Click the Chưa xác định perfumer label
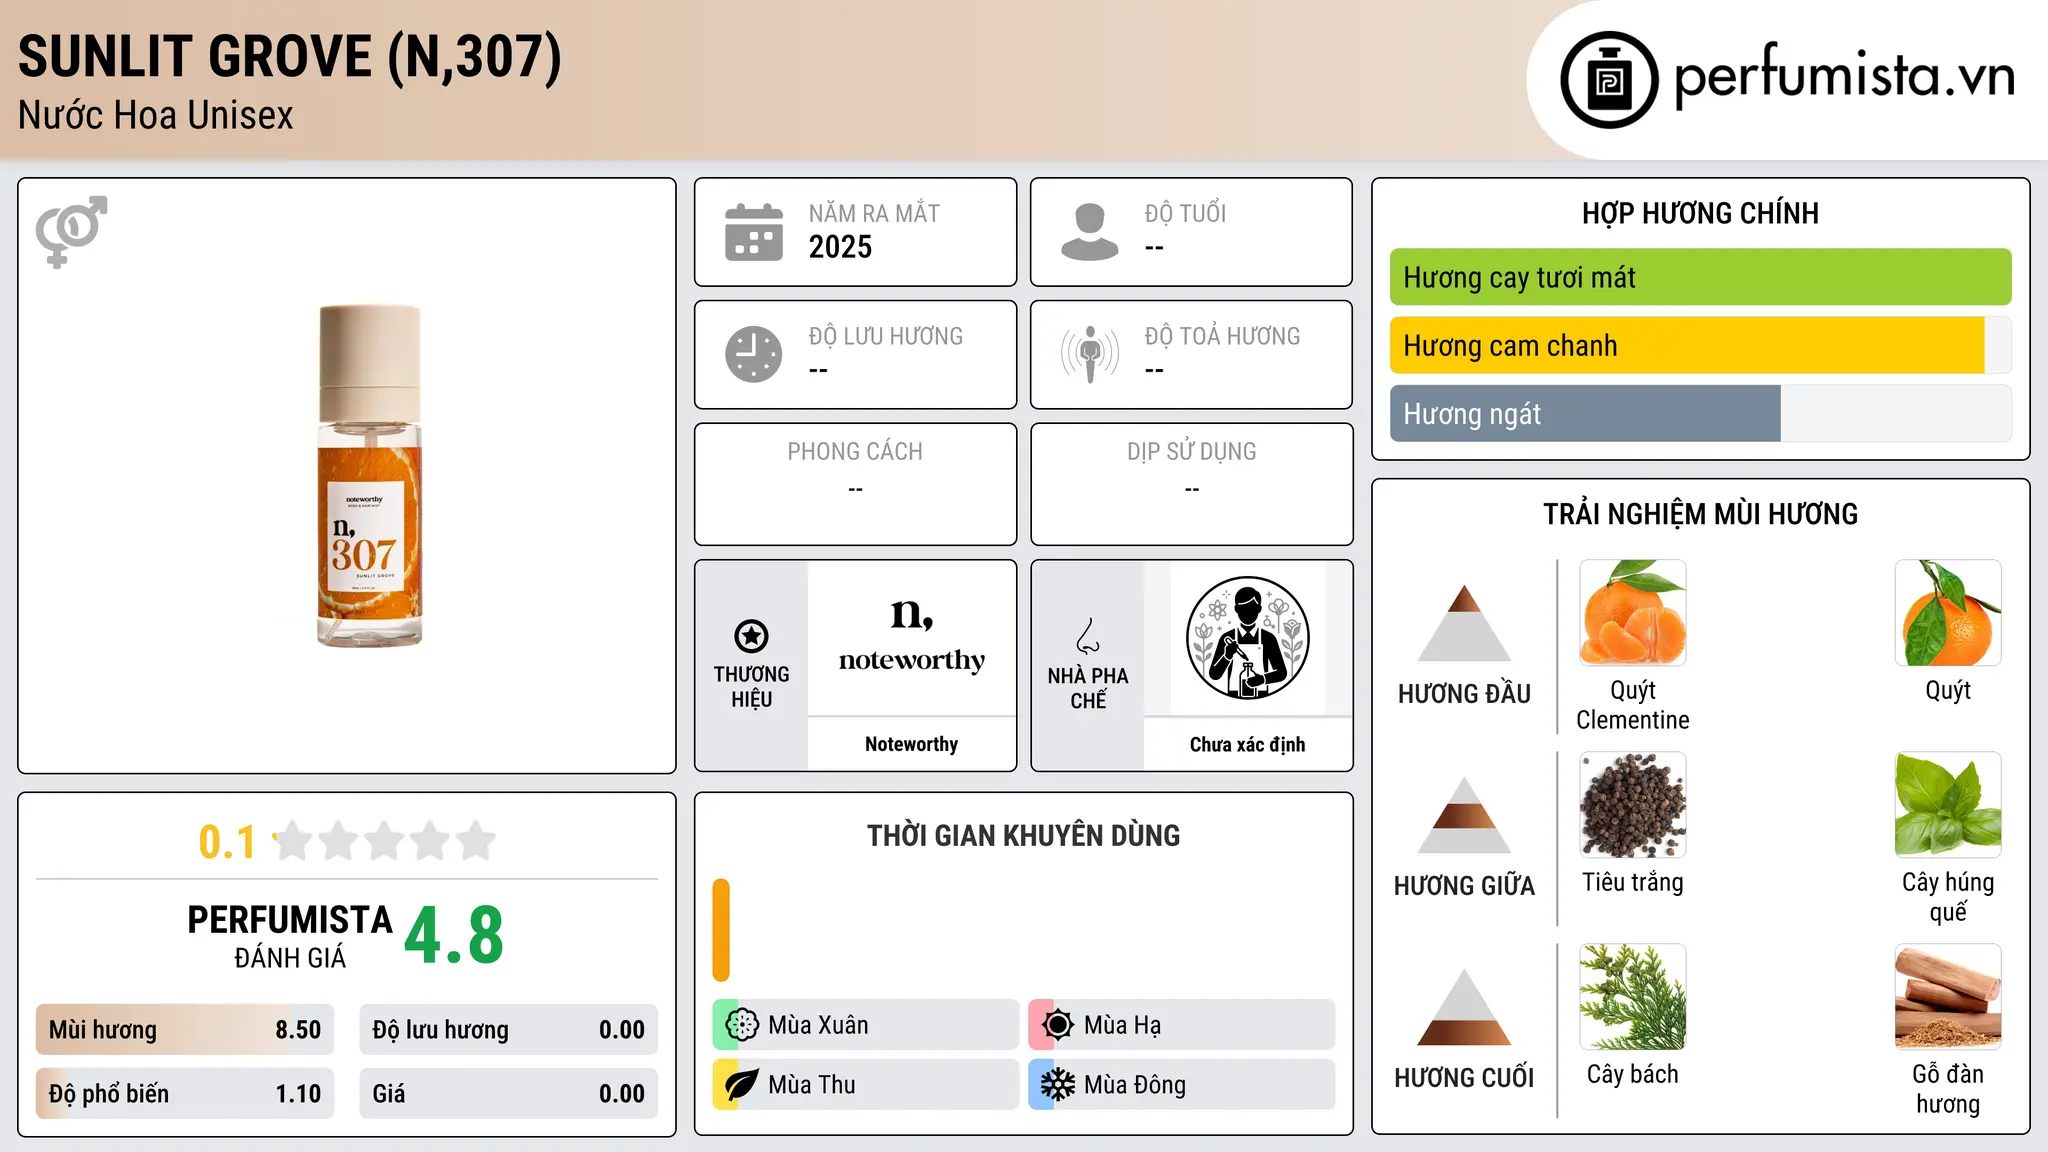Viewport: 2048px width, 1152px height. [1248, 744]
